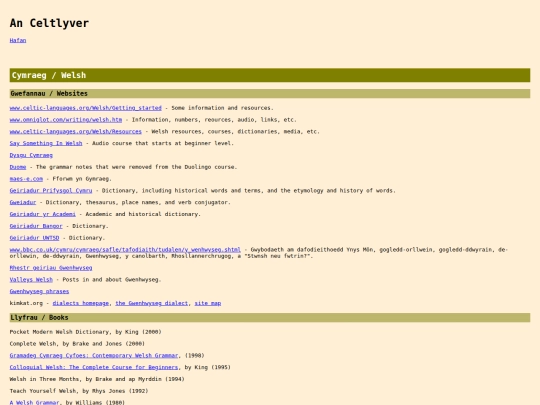Viewport: 540px width, 405px height.
Task: Click 'Posts in and about Gwenhwyseg' text
Action: (x=112, y=279)
